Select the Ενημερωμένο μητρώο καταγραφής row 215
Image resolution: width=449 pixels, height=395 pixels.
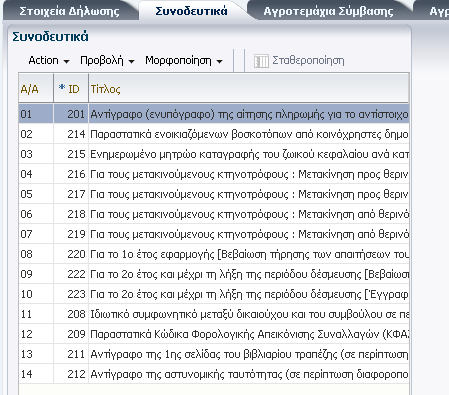[x=214, y=154]
